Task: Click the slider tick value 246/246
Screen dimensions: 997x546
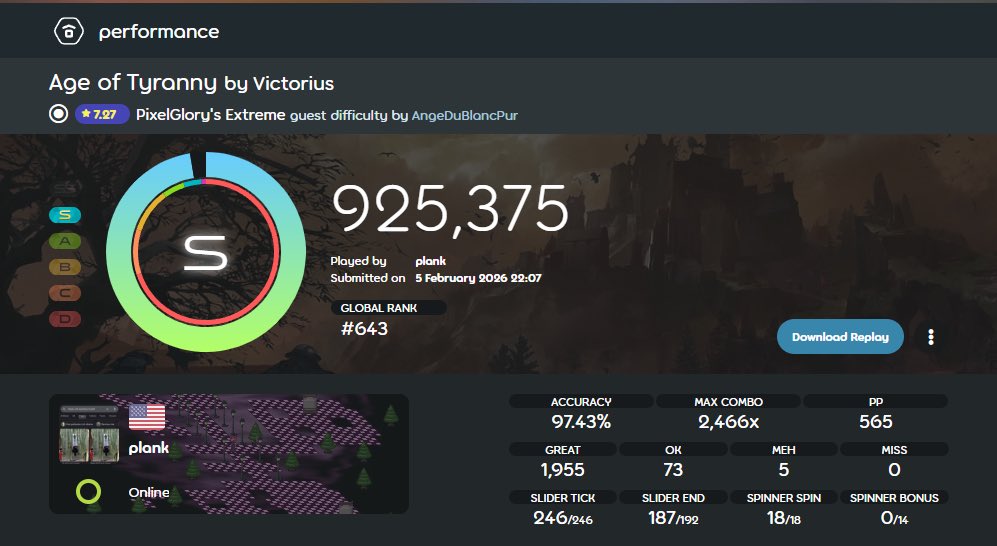Action: tap(563, 518)
